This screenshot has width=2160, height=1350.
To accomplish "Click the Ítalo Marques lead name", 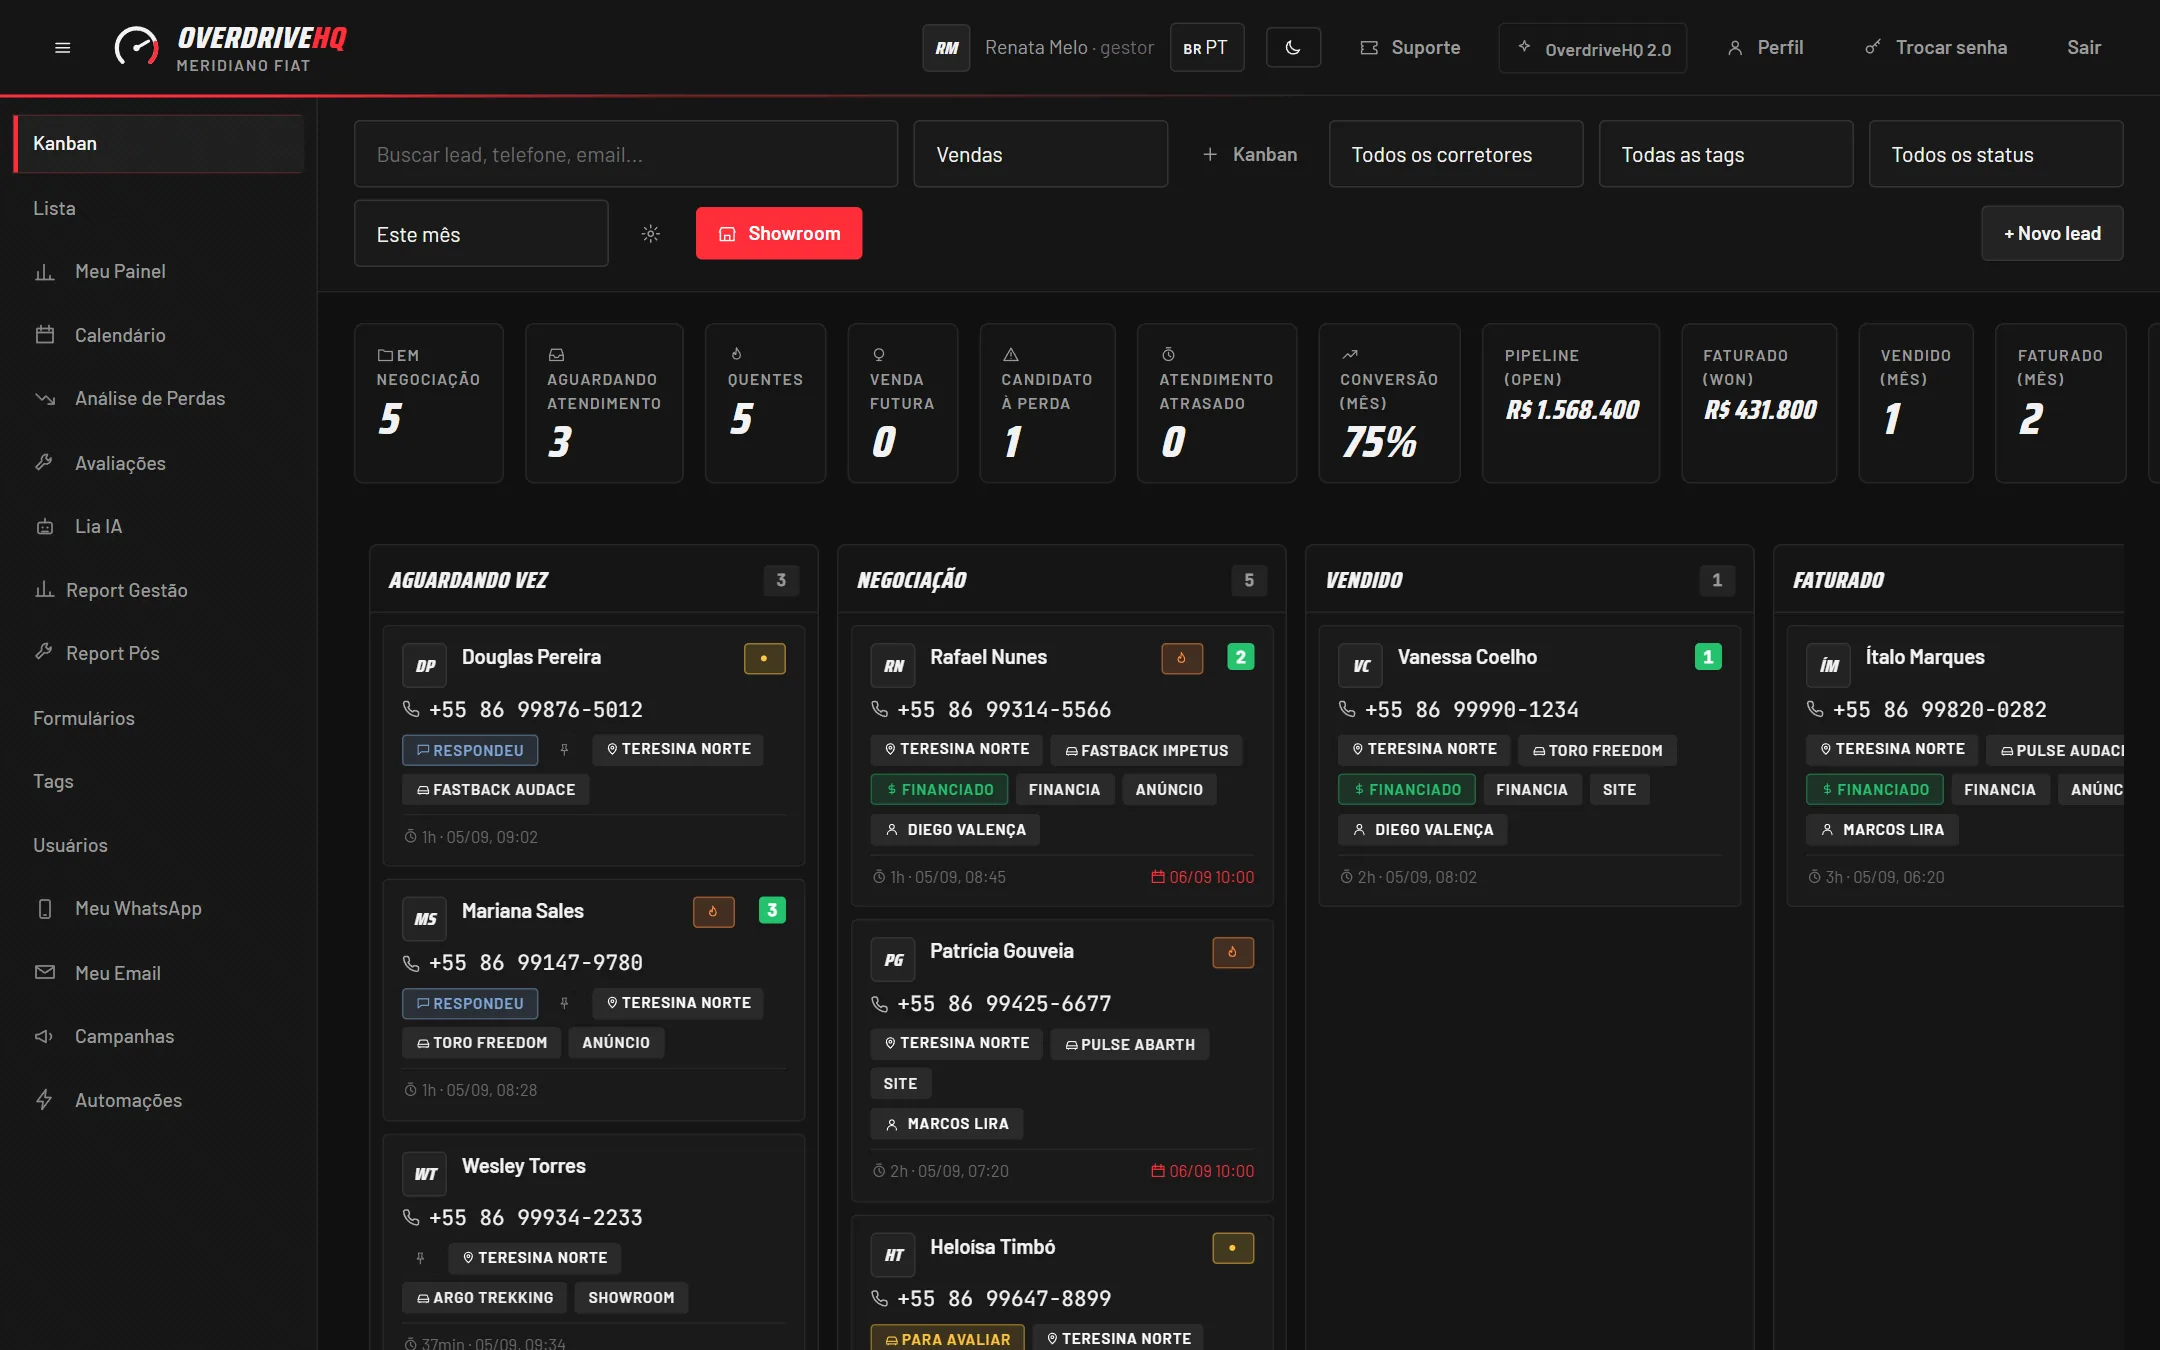I will pyautogui.click(x=1925, y=657).
